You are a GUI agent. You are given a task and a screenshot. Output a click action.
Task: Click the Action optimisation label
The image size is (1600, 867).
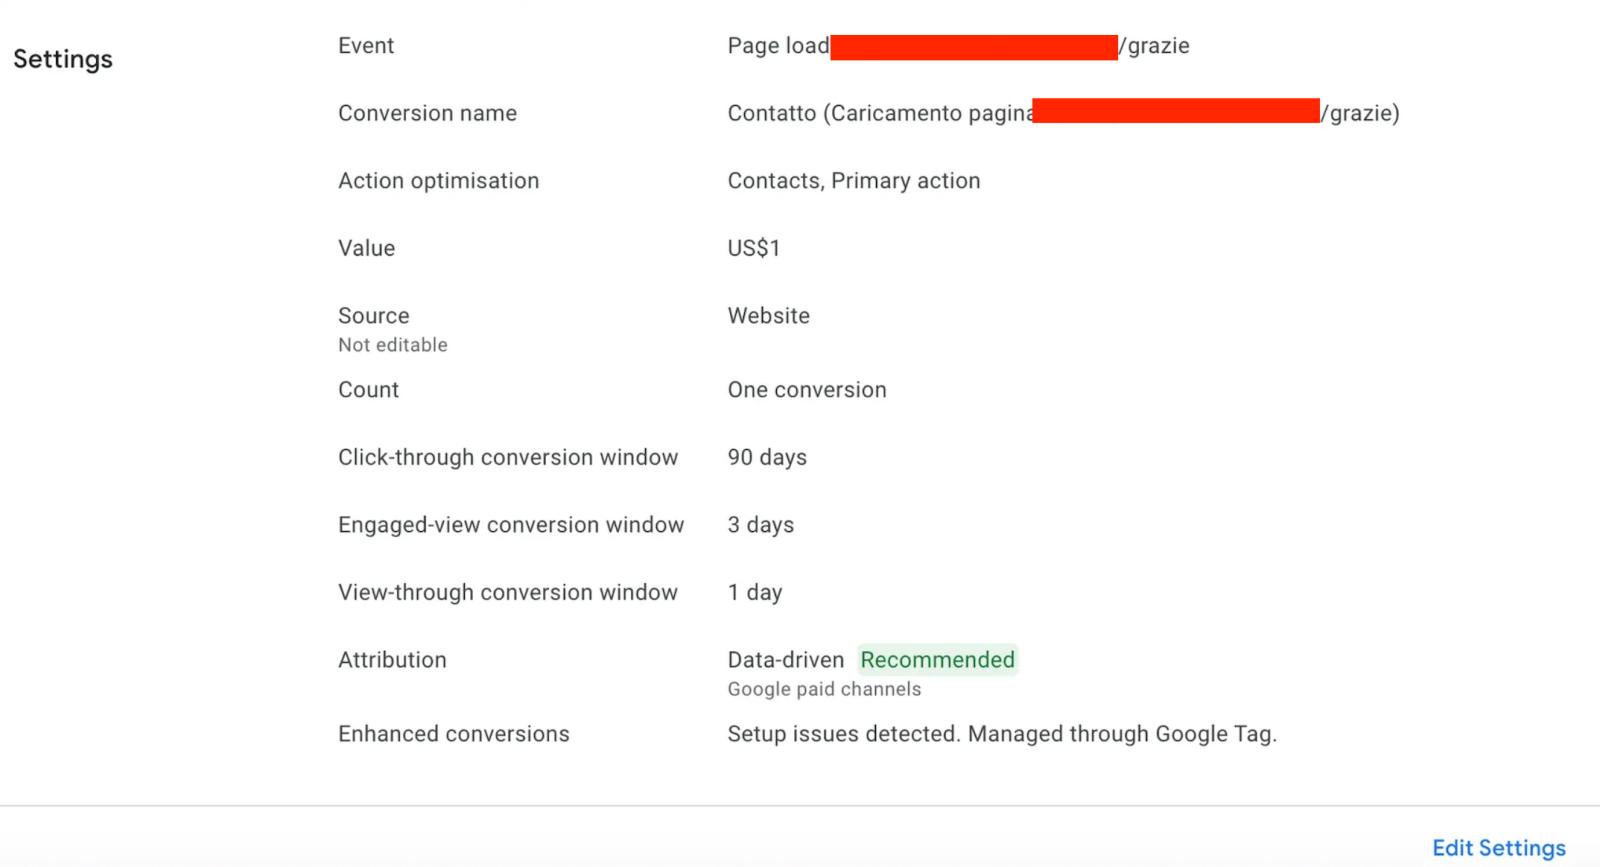438,181
